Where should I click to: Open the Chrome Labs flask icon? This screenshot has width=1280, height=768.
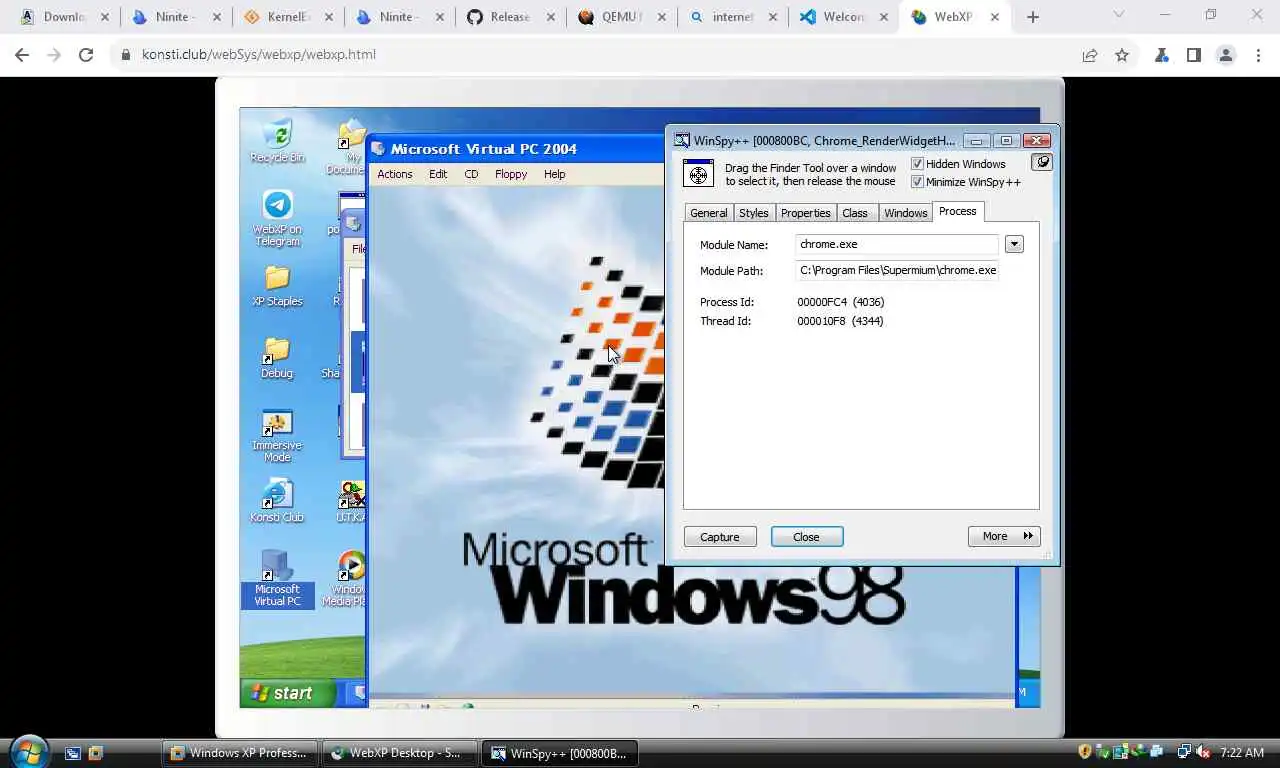1161,55
